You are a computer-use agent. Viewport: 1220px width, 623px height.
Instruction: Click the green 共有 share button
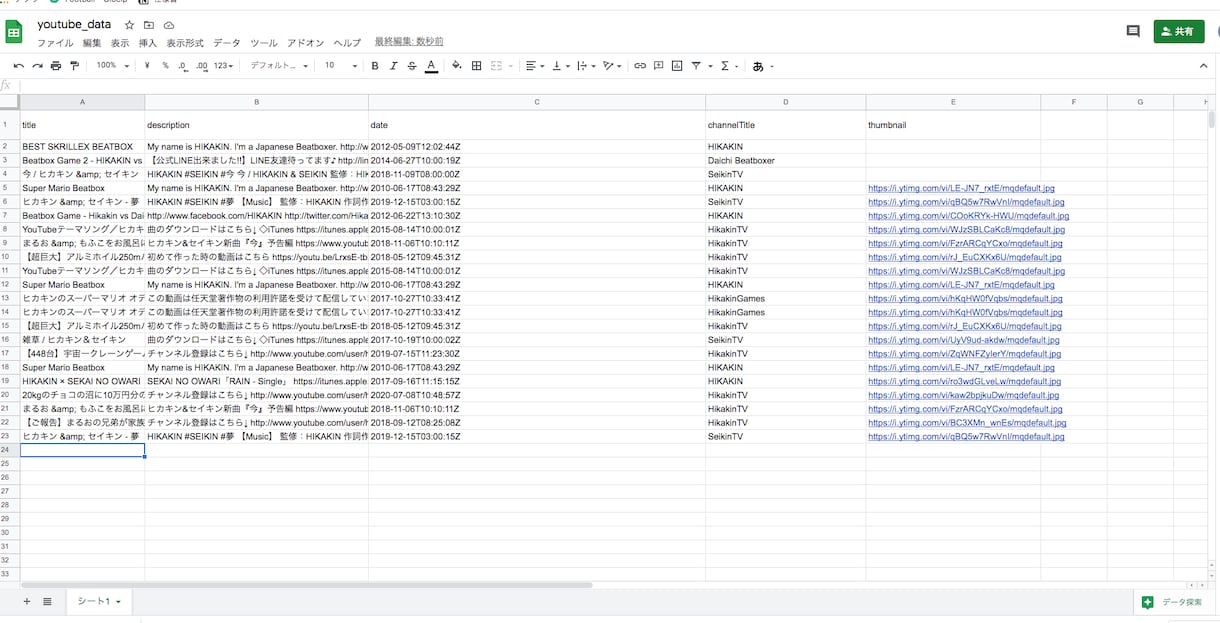pos(1178,31)
